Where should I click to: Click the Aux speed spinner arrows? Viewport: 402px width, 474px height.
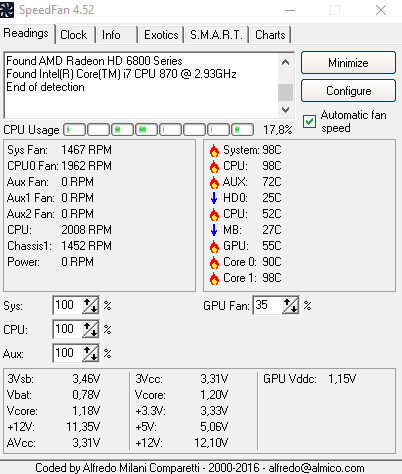pos(90,353)
